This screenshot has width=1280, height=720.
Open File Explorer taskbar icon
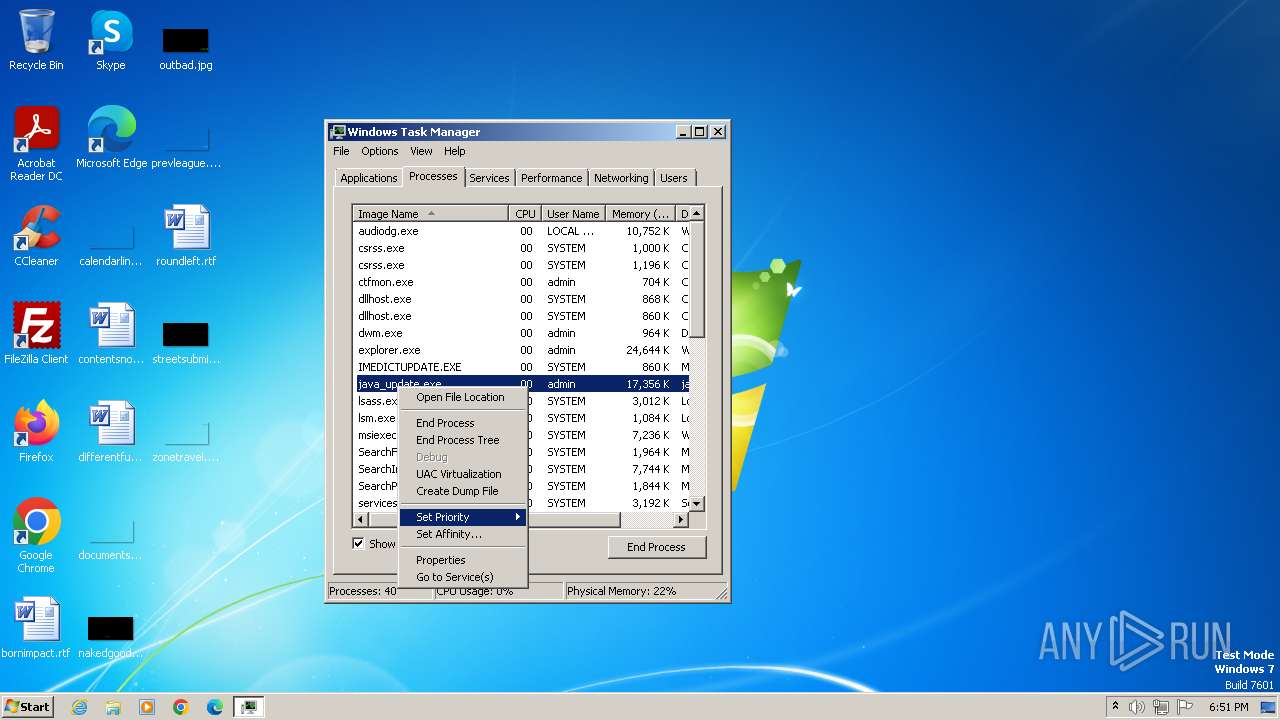click(x=113, y=707)
